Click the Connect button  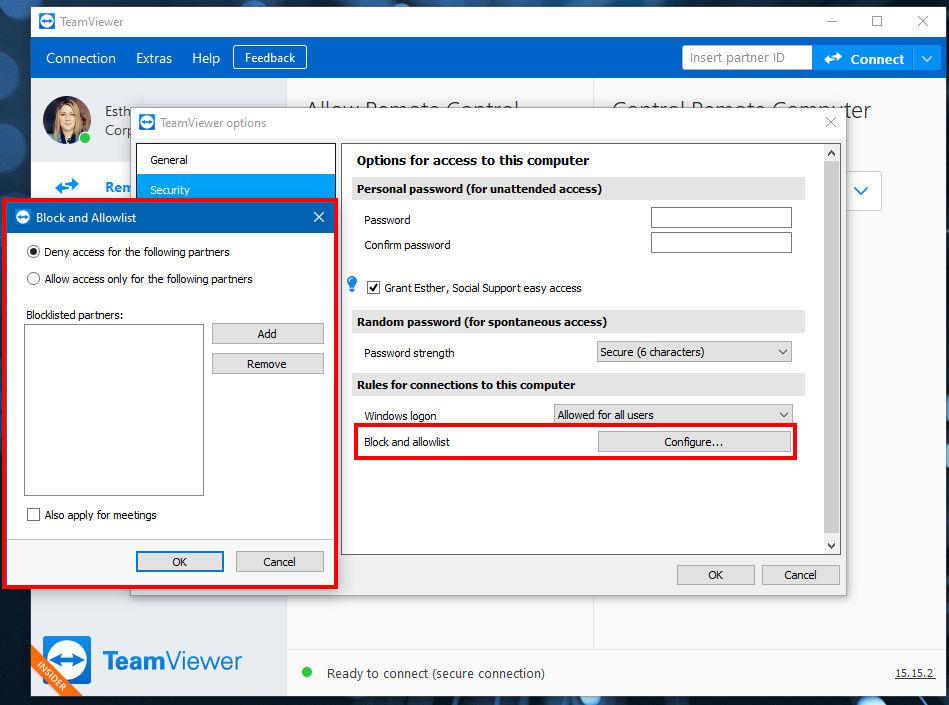[x=862, y=59]
